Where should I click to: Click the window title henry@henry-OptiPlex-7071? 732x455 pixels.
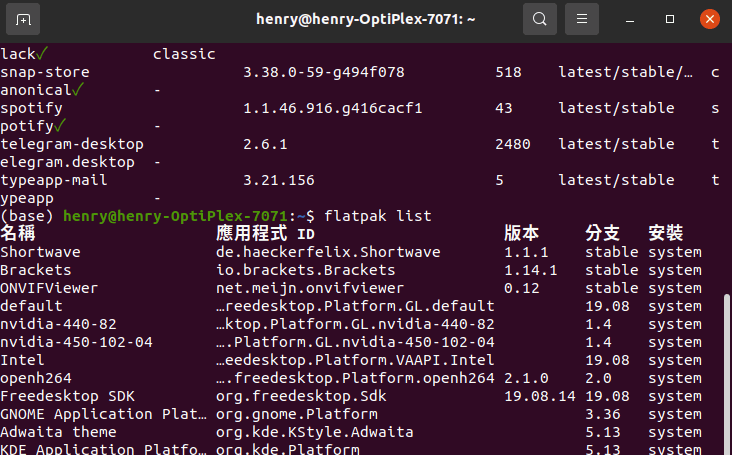366,19
